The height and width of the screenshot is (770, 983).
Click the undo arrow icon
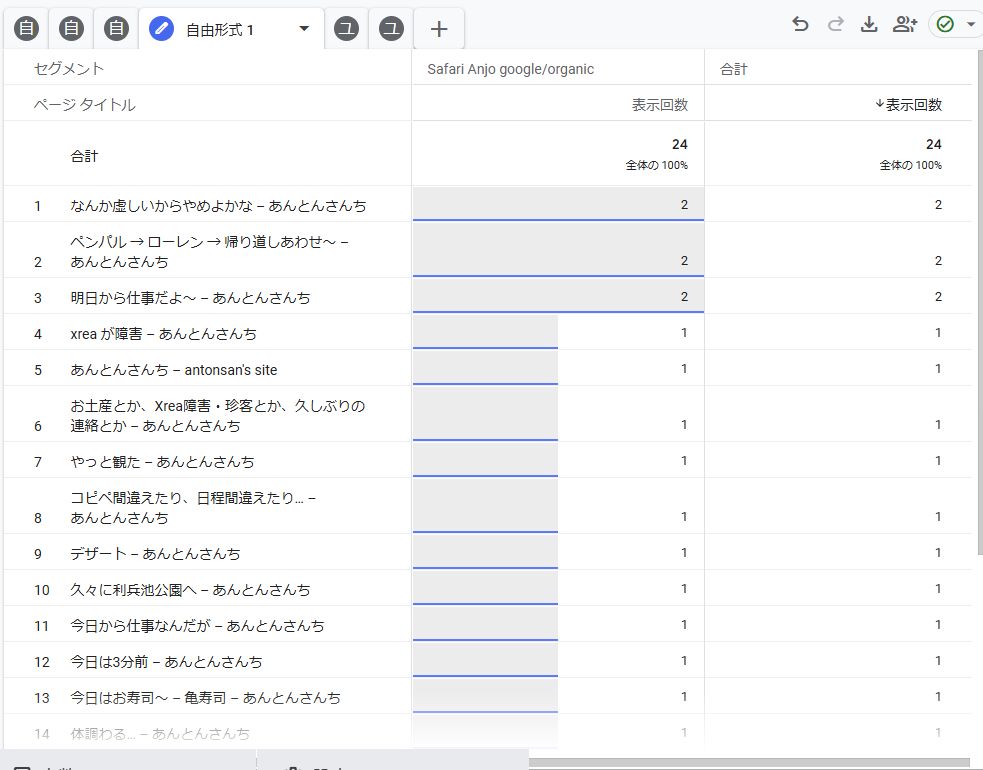pos(800,25)
